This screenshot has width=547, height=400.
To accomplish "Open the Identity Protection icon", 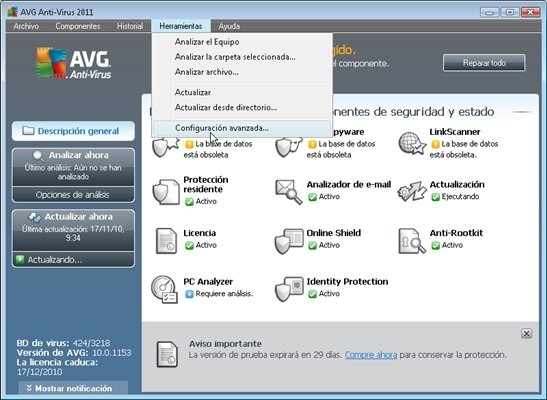I will (x=289, y=289).
